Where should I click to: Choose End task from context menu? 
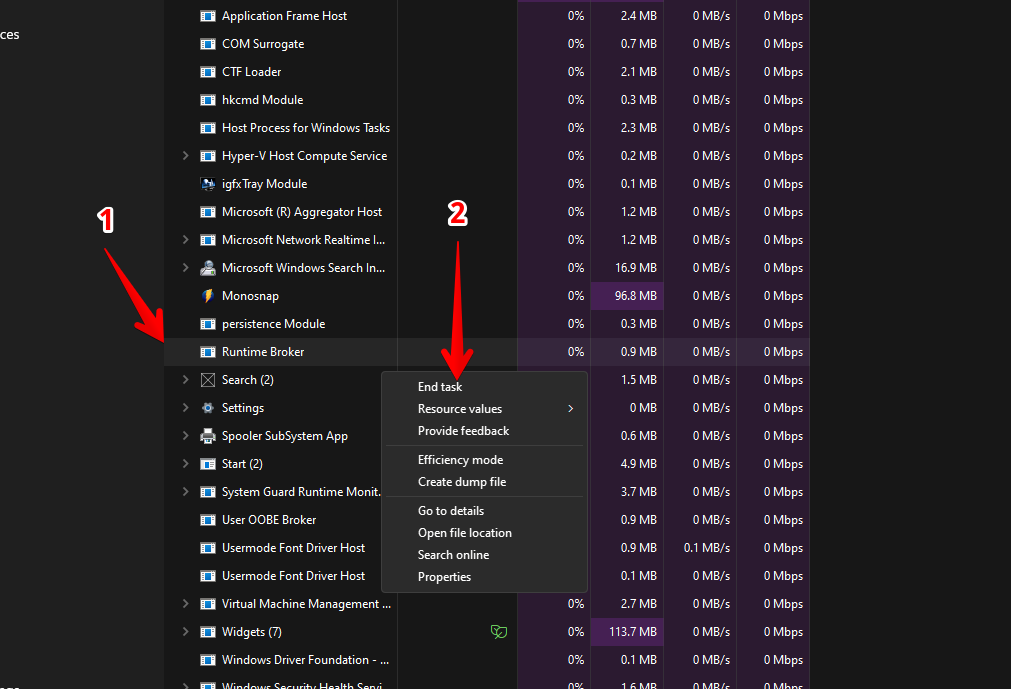point(440,387)
